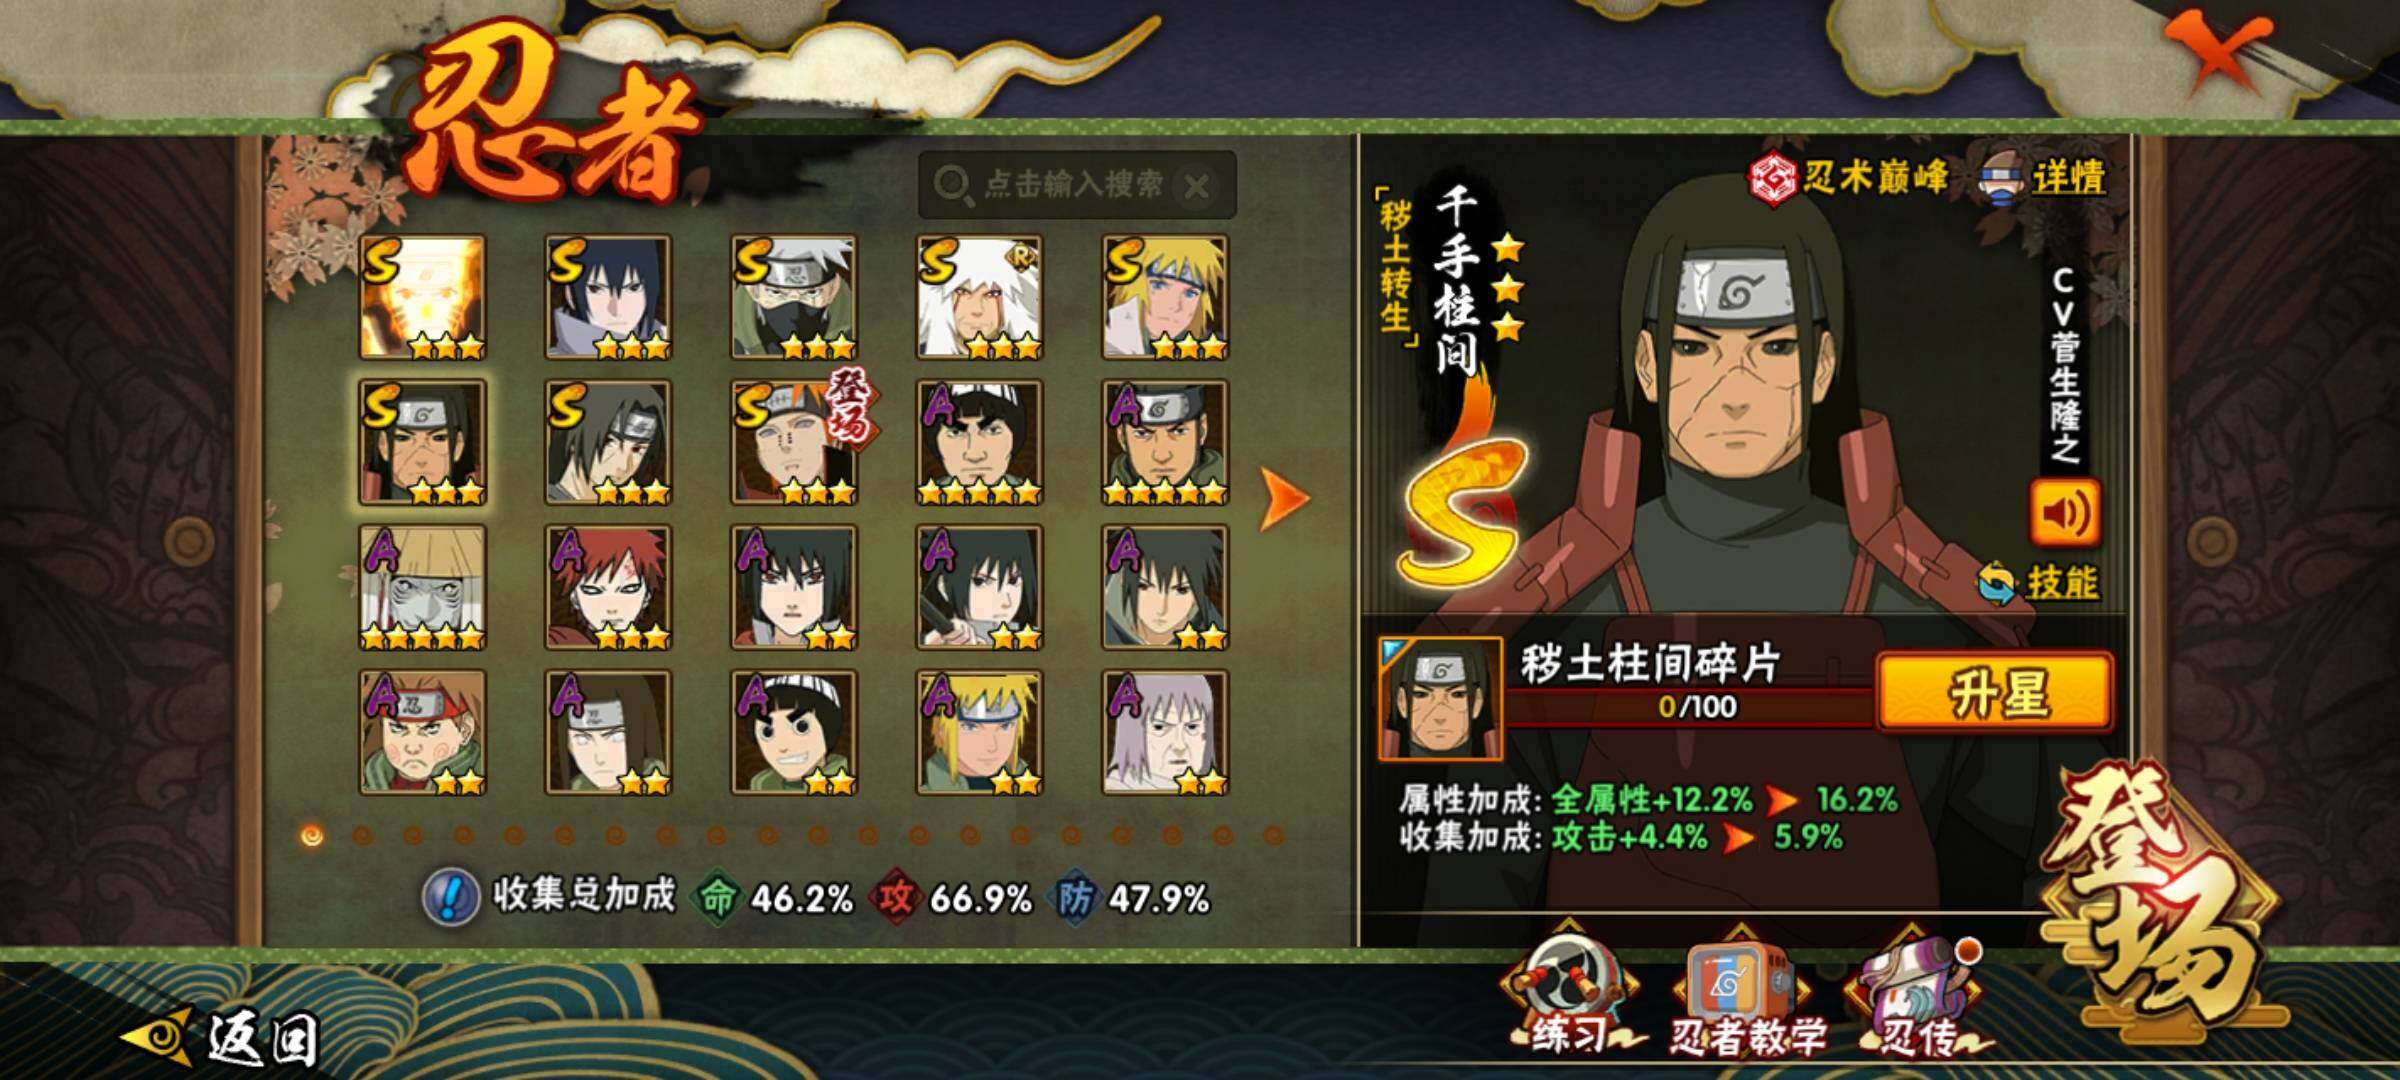This screenshot has height=1080, width=2400.
Task: Go to next ninja page arrow
Action: point(1283,497)
